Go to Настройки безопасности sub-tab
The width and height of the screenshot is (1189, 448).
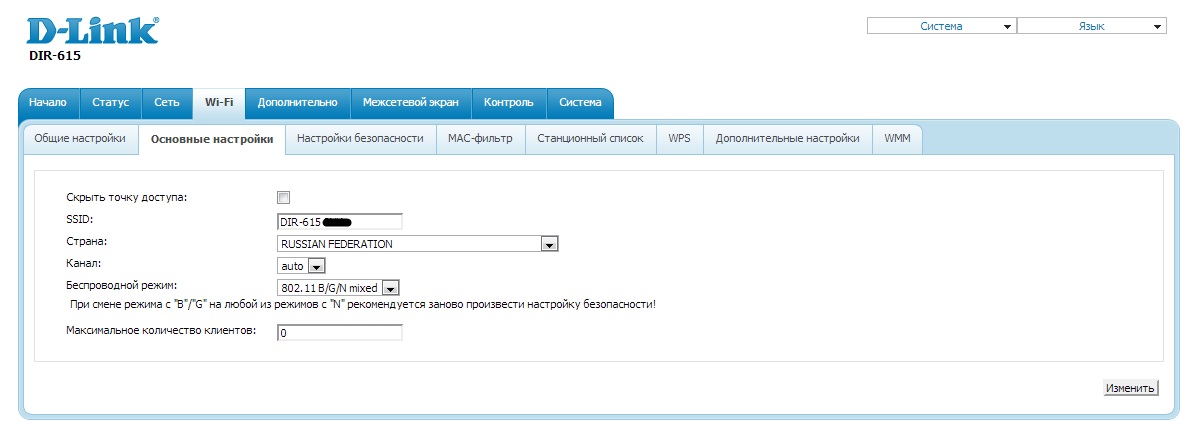[360, 139]
